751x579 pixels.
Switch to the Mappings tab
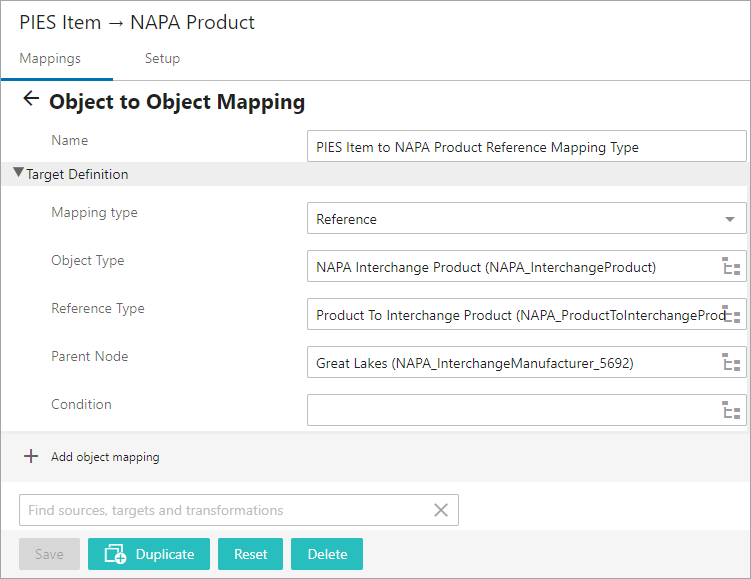[x=50, y=58]
